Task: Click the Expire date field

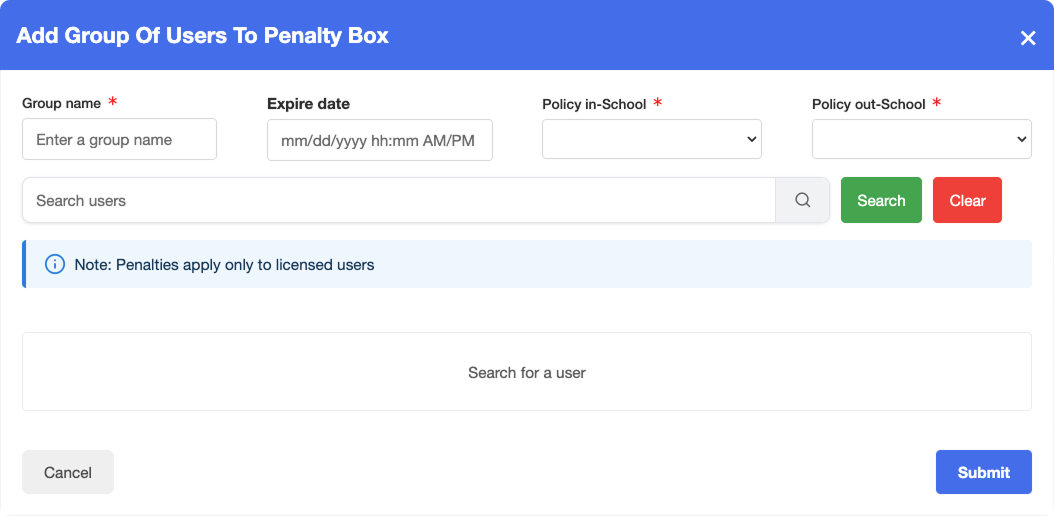Action: tap(380, 140)
